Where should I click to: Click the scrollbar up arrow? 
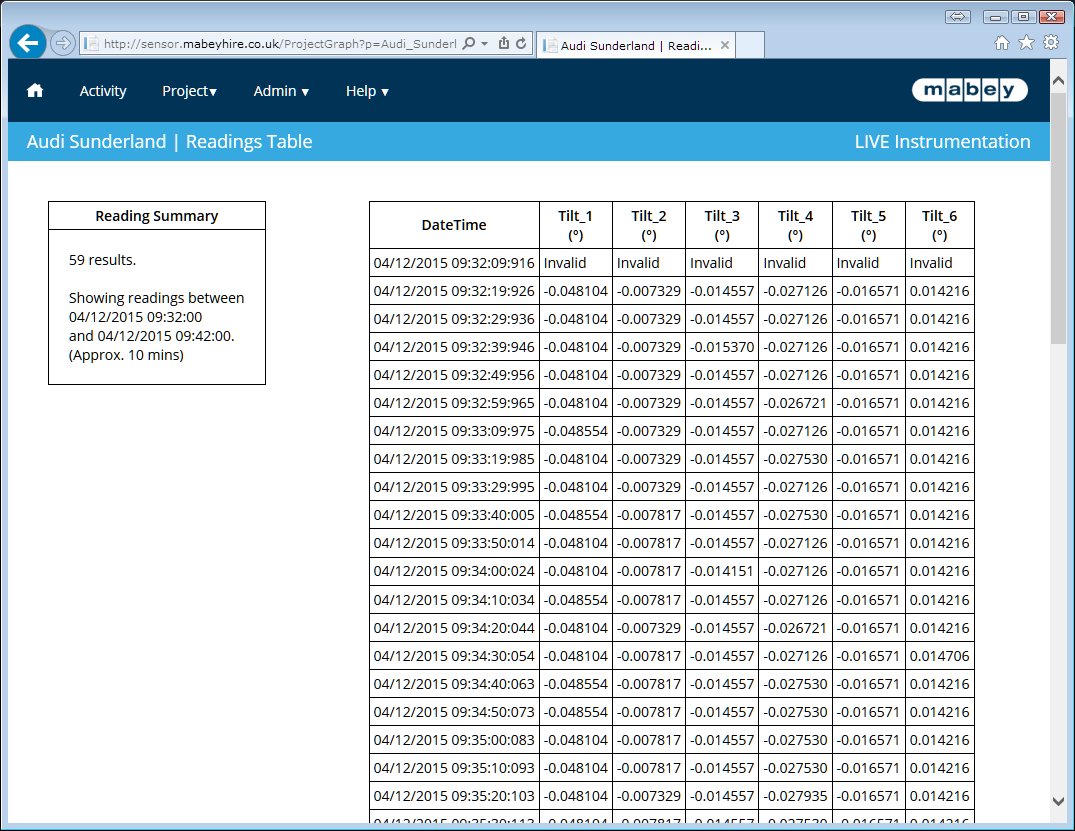point(1059,81)
